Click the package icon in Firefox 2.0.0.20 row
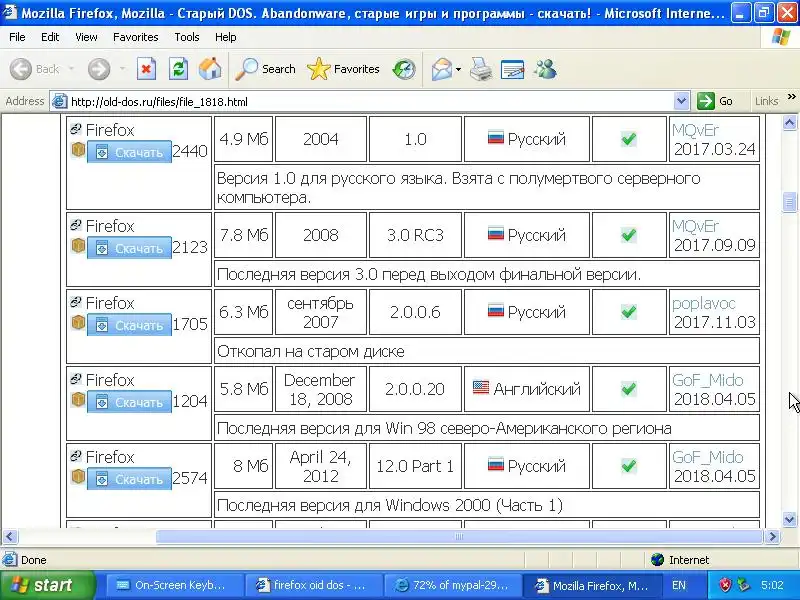Image resolution: width=800 pixels, height=600 pixels. coord(78,400)
